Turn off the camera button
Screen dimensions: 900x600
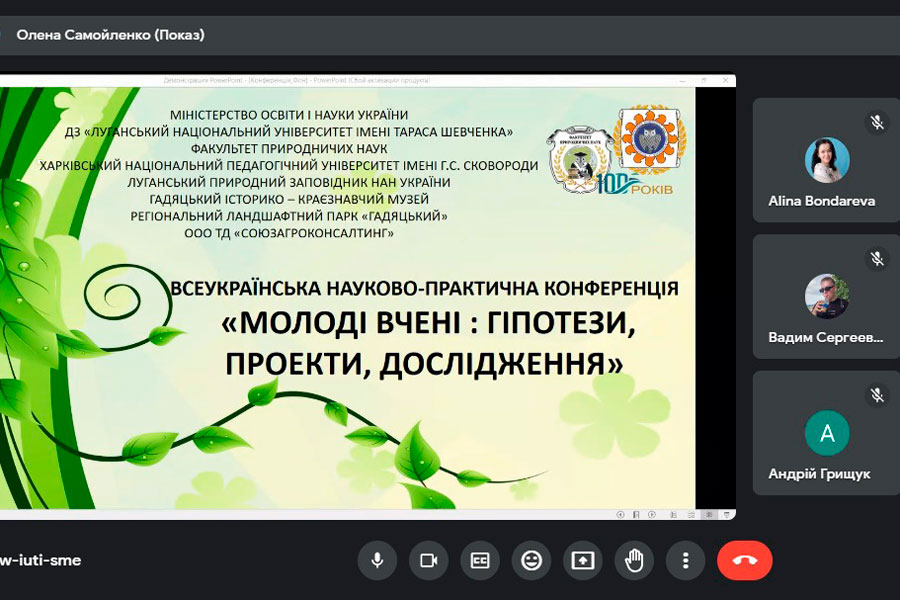click(429, 560)
